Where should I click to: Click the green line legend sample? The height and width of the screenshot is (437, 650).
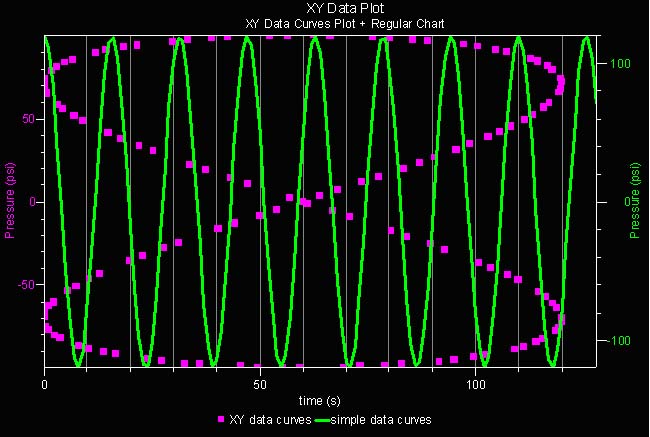326,420
